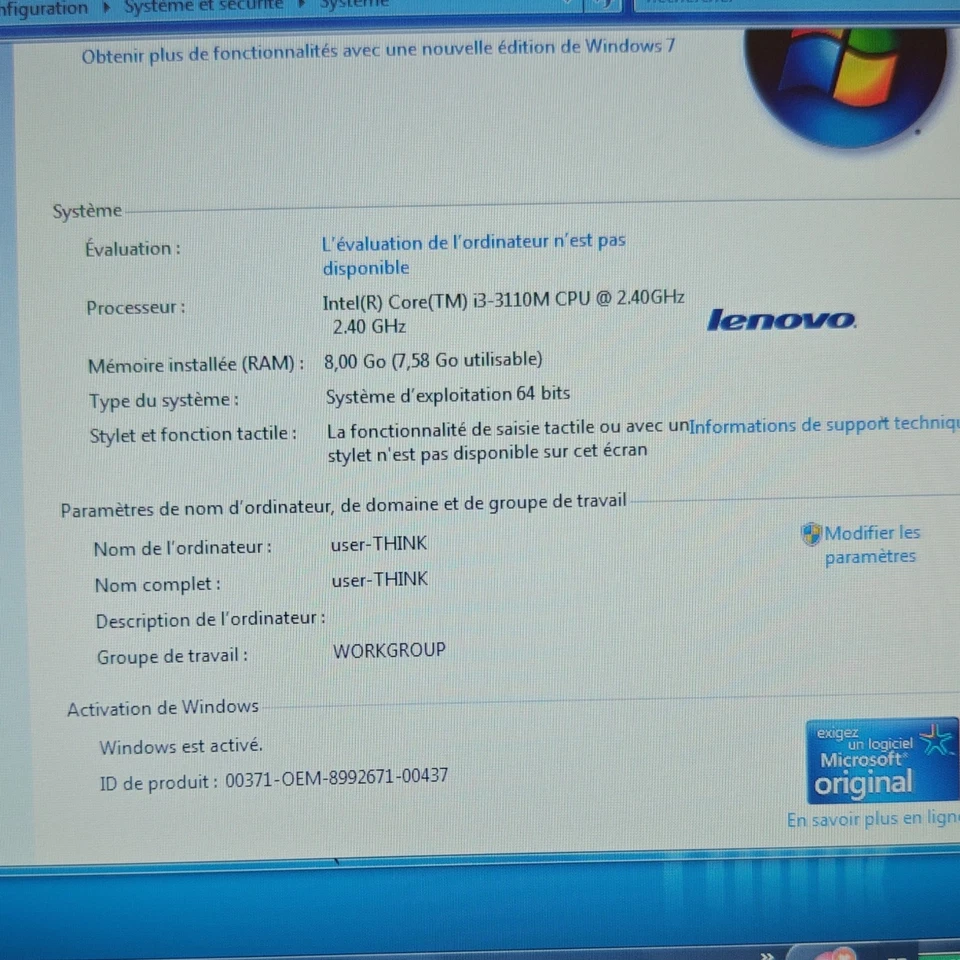Open Informations de support technique link
This screenshot has height=960, width=960.
click(824, 424)
